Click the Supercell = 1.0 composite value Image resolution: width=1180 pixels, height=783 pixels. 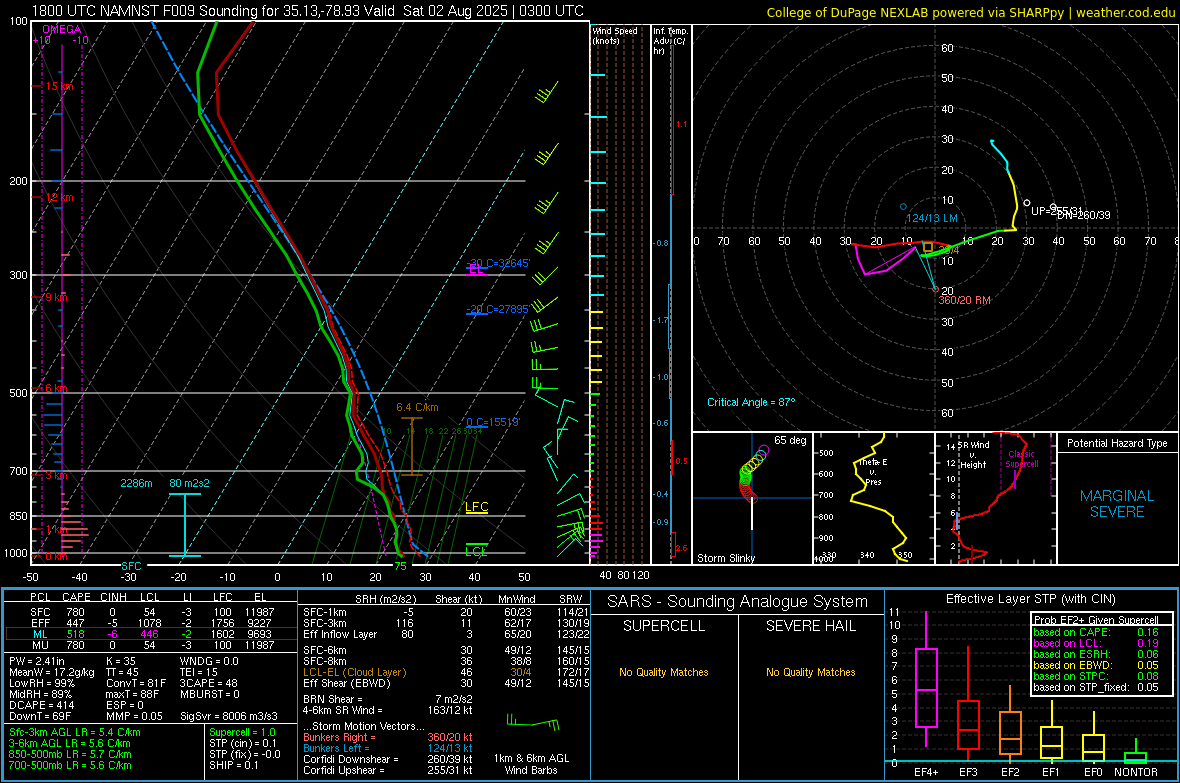click(x=242, y=732)
